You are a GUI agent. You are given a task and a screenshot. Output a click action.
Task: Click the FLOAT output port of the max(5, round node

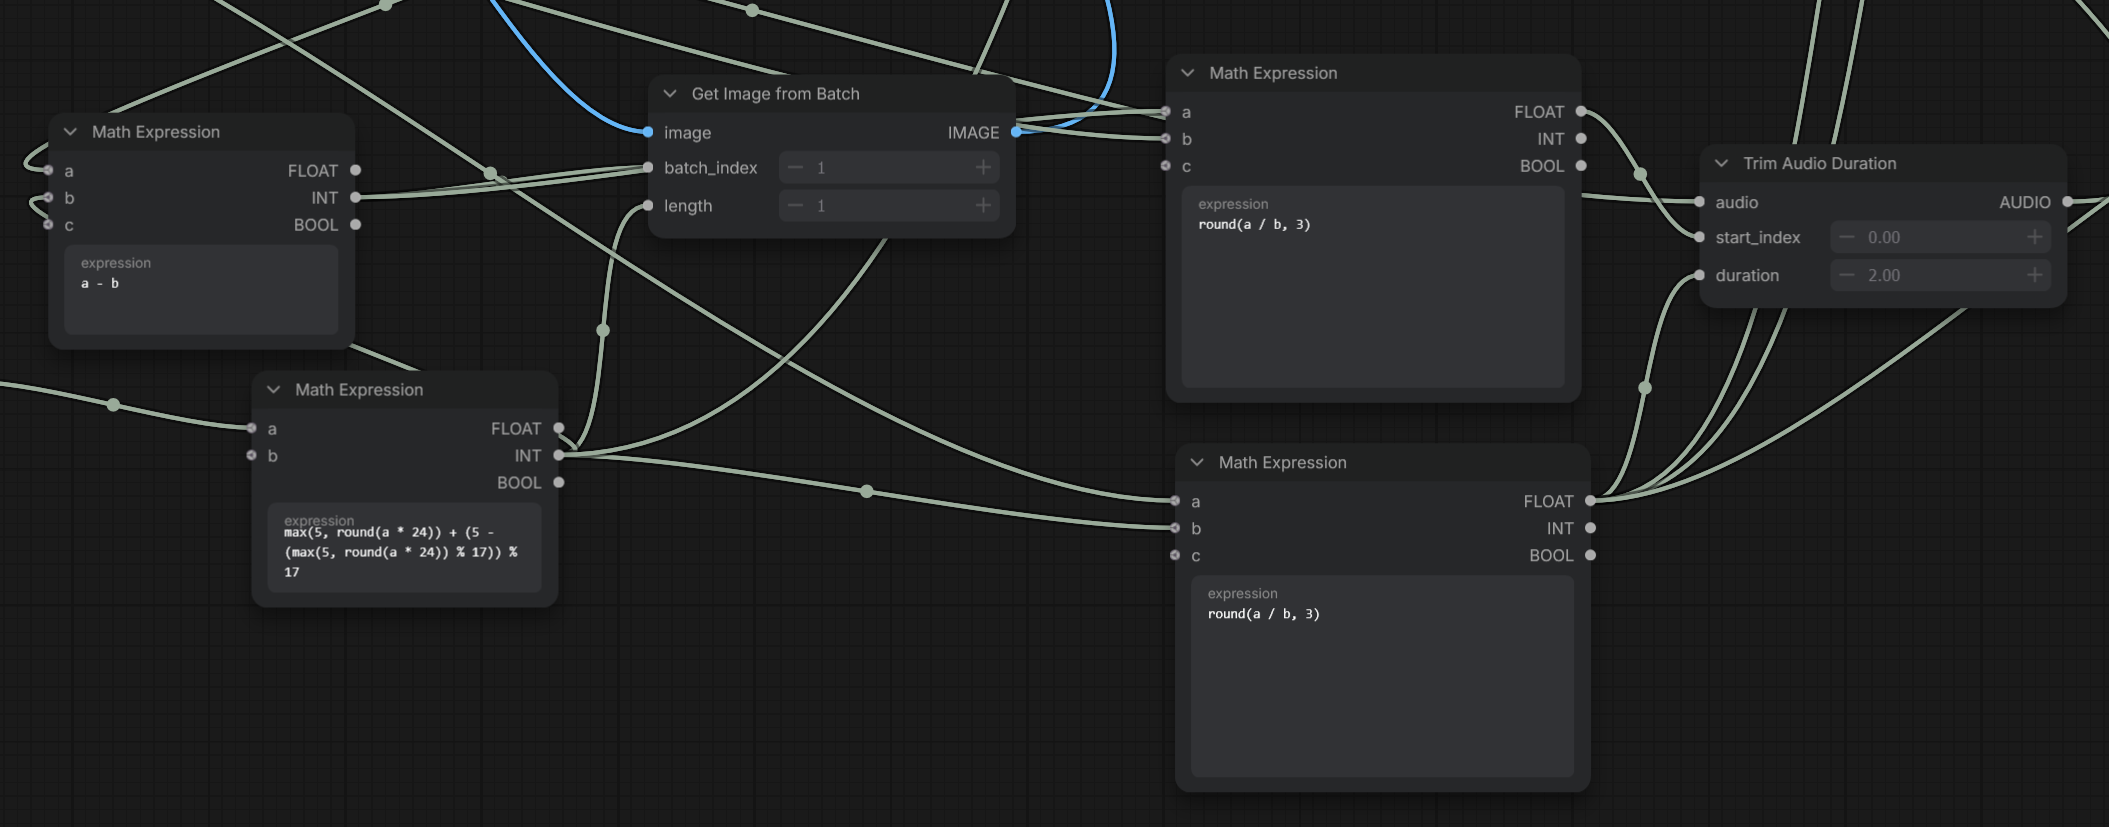pos(558,428)
